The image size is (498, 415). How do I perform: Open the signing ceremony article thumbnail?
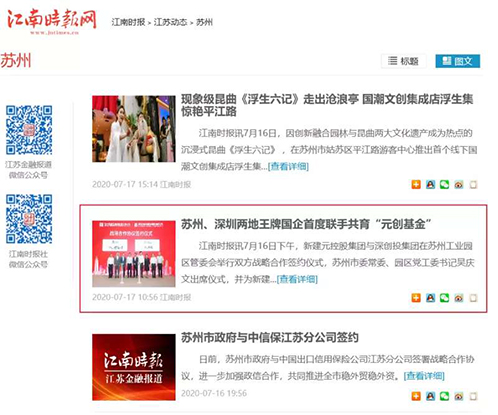click(134, 253)
